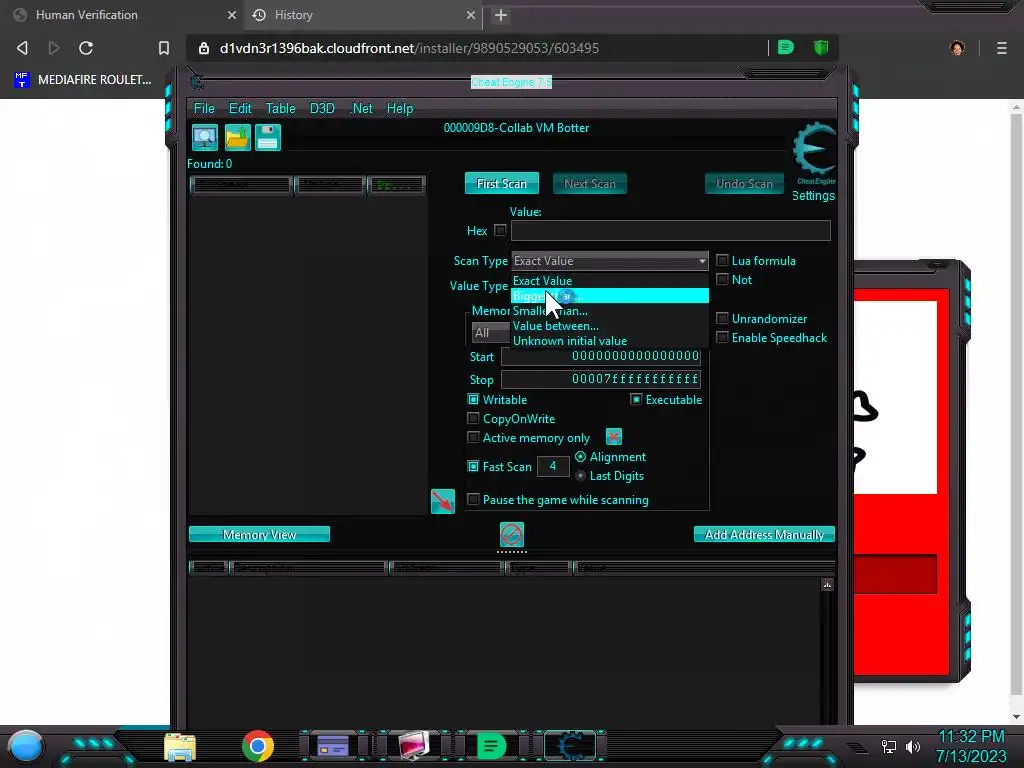This screenshot has height=768, width=1024.
Task: Check Pause the game while scanning
Action: click(x=473, y=500)
